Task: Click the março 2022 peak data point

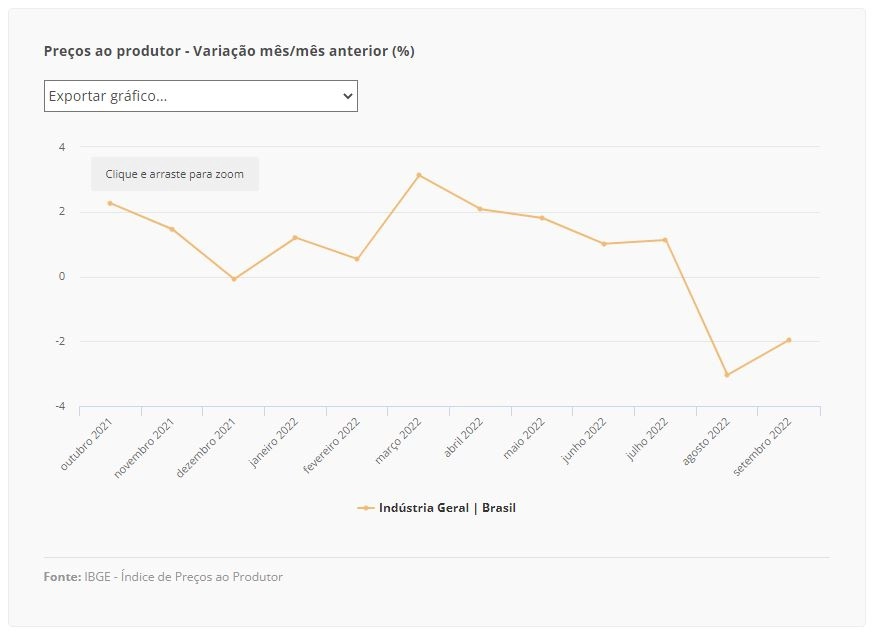Action: [x=419, y=175]
